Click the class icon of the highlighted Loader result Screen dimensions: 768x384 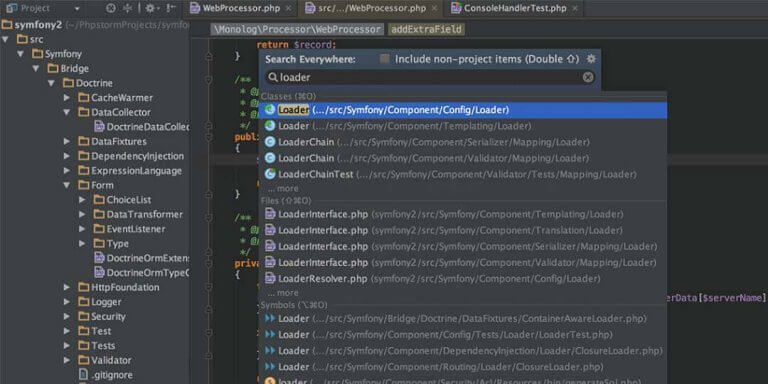point(270,110)
